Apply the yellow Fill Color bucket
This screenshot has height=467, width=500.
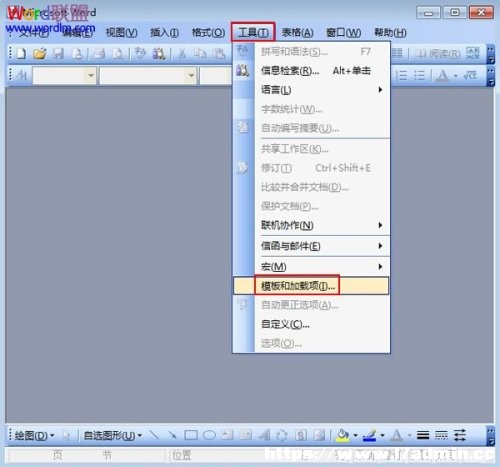click(343, 435)
